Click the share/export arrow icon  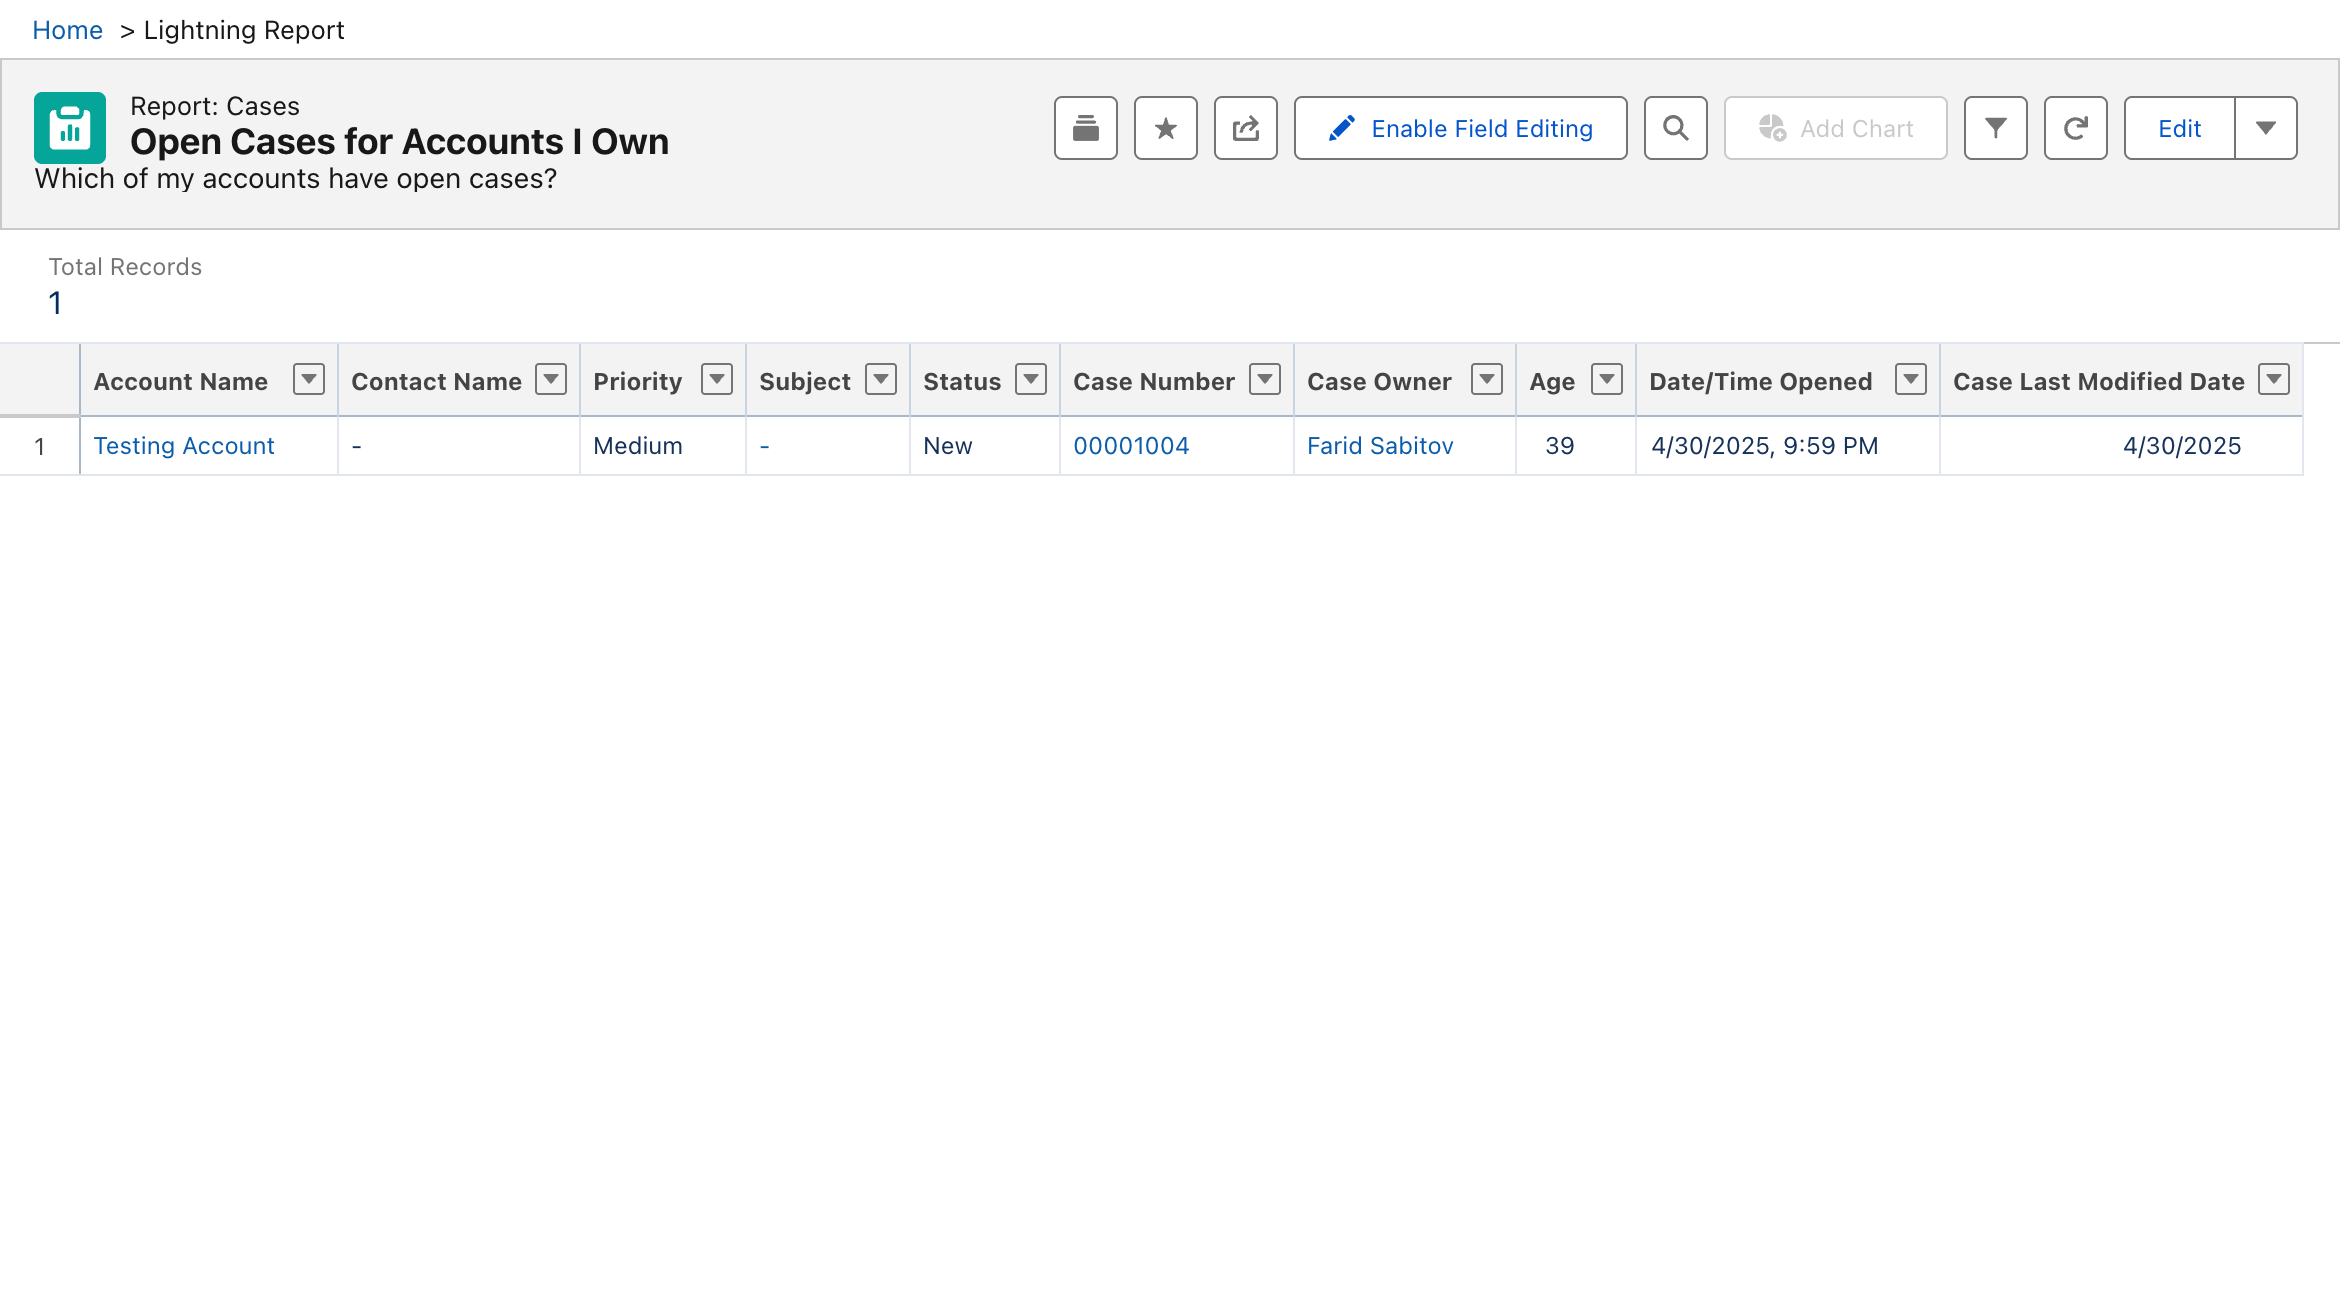pyautogui.click(x=1245, y=128)
